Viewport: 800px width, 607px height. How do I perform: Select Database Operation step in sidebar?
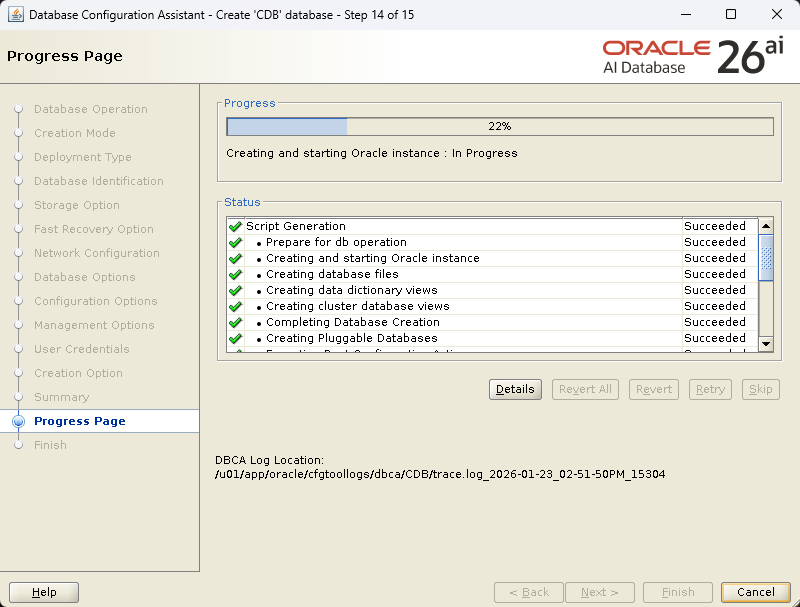(91, 109)
